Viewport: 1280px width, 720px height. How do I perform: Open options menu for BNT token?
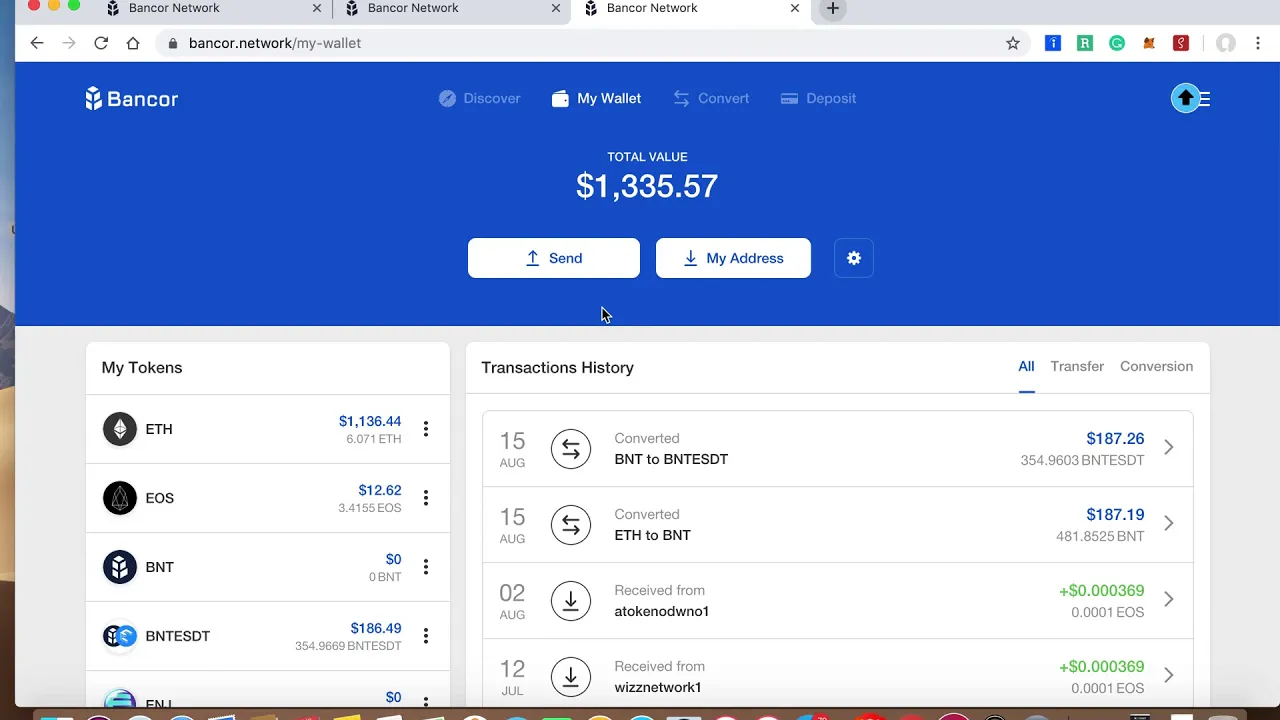[426, 567]
